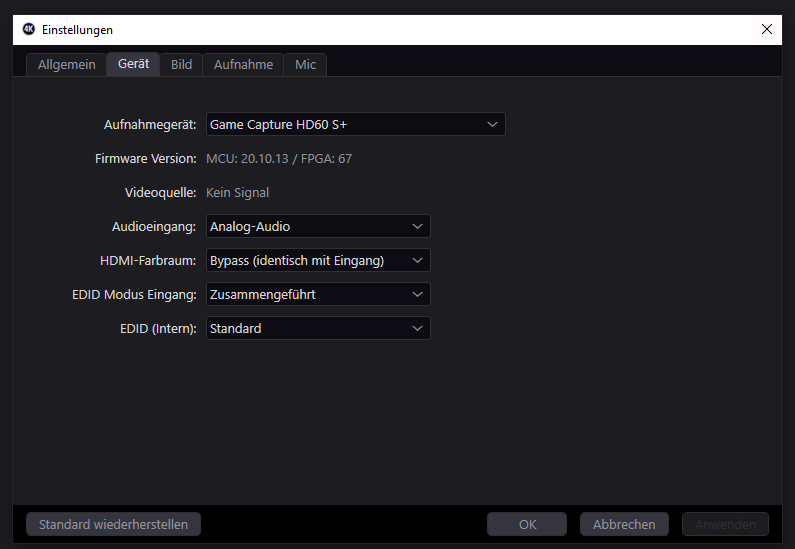Open the EDID (Intern) Standard dropdown
Viewport: 795px width, 549px height.
318,329
